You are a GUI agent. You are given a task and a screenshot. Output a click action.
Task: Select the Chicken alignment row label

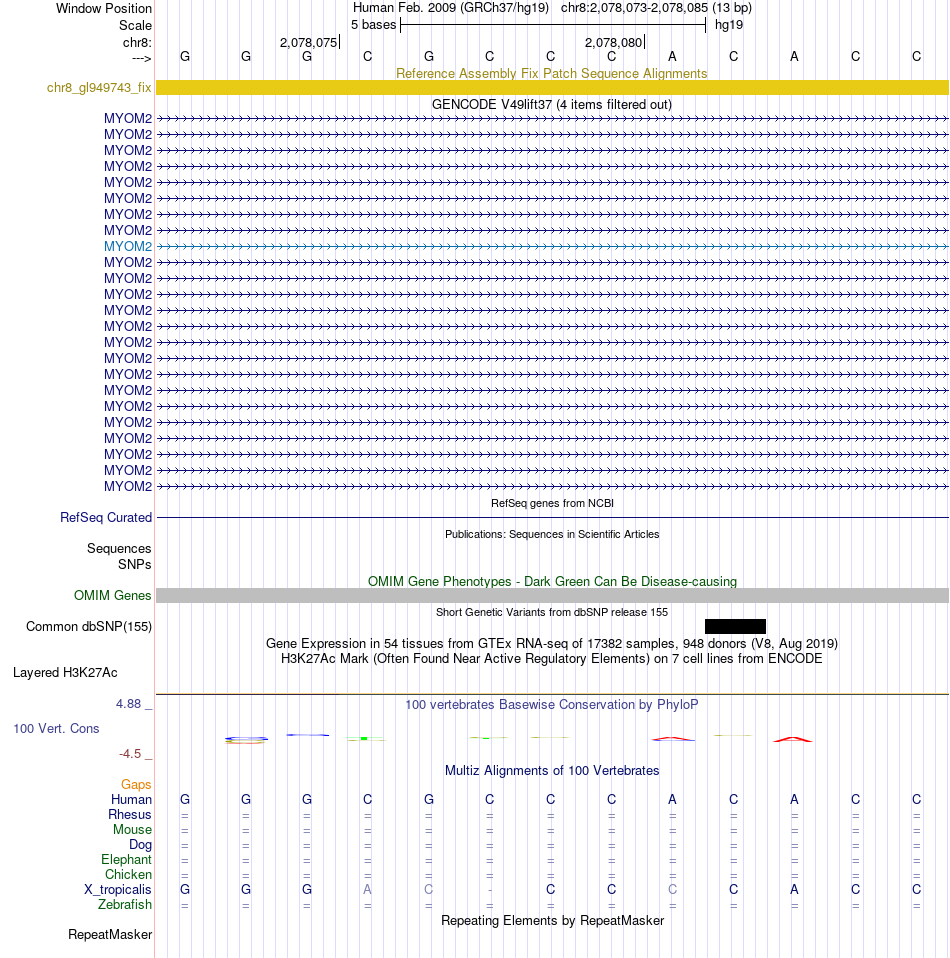128,874
